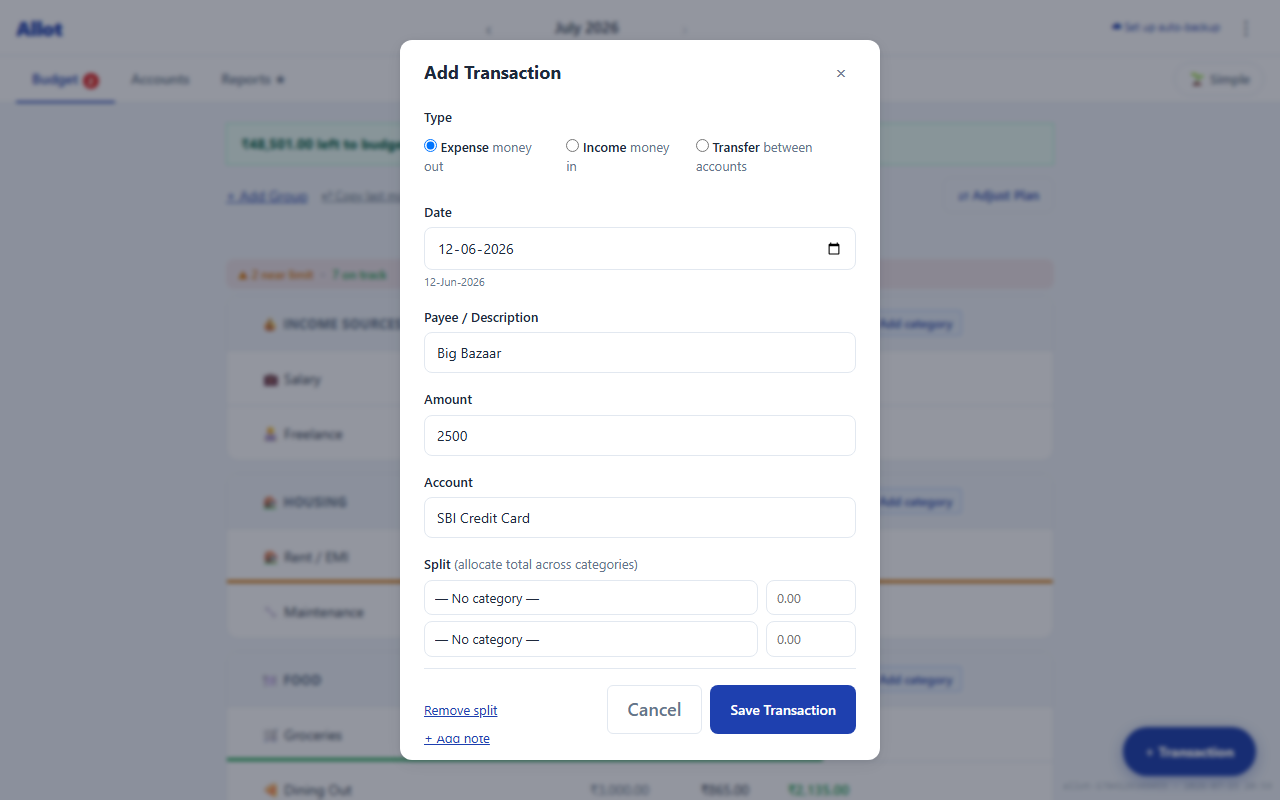Screen dimensions: 1280x800
Task: Click the Adjust Plan button
Action: coord(999,196)
